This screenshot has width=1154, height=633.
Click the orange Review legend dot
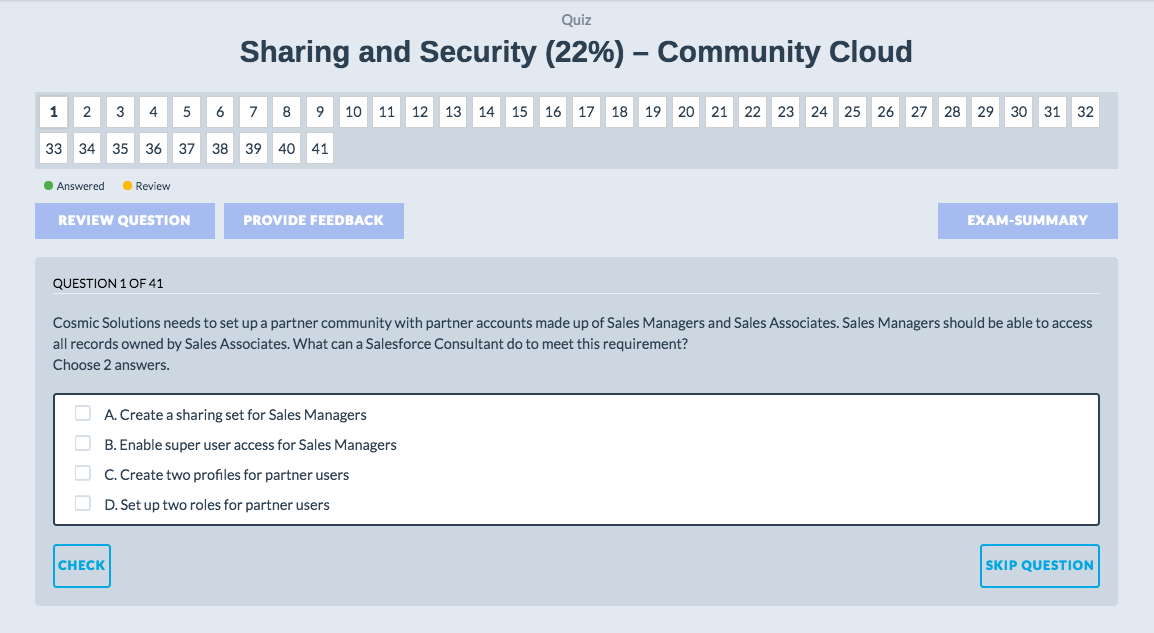click(x=127, y=185)
